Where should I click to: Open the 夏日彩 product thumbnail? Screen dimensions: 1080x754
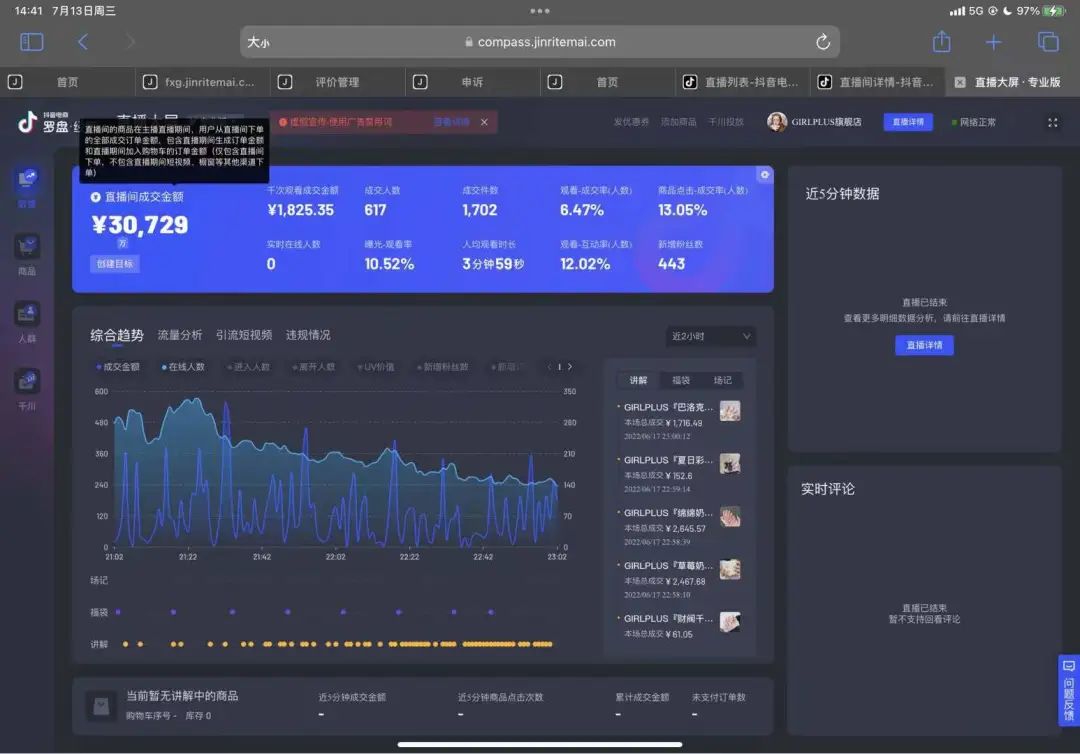[730, 463]
